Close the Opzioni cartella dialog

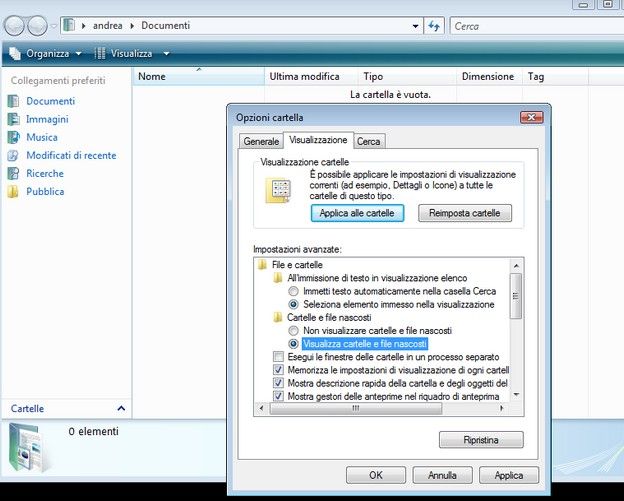(531, 117)
